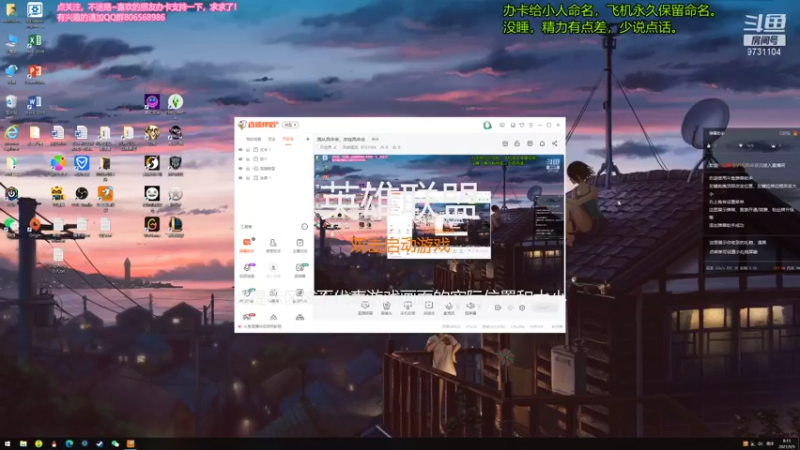Viewport: 800px width, 450px height.
Task: Collapse the toolbox section with the minus circle
Action: [305, 227]
